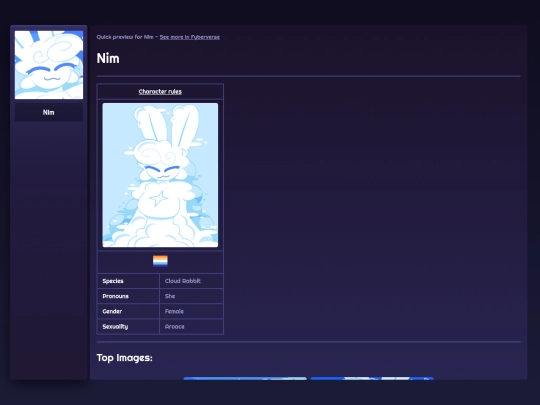Viewport: 540px width, 405px height.
Task: Select the Pronouns label cell
Action: pos(128,296)
